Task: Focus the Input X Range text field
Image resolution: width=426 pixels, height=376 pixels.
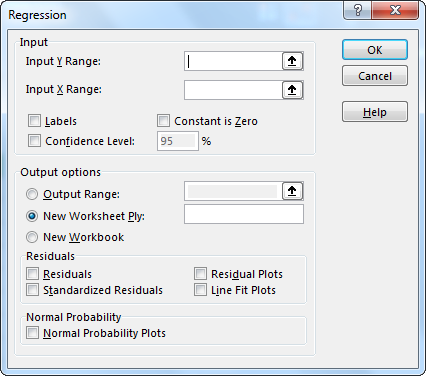Action: [x=233, y=90]
